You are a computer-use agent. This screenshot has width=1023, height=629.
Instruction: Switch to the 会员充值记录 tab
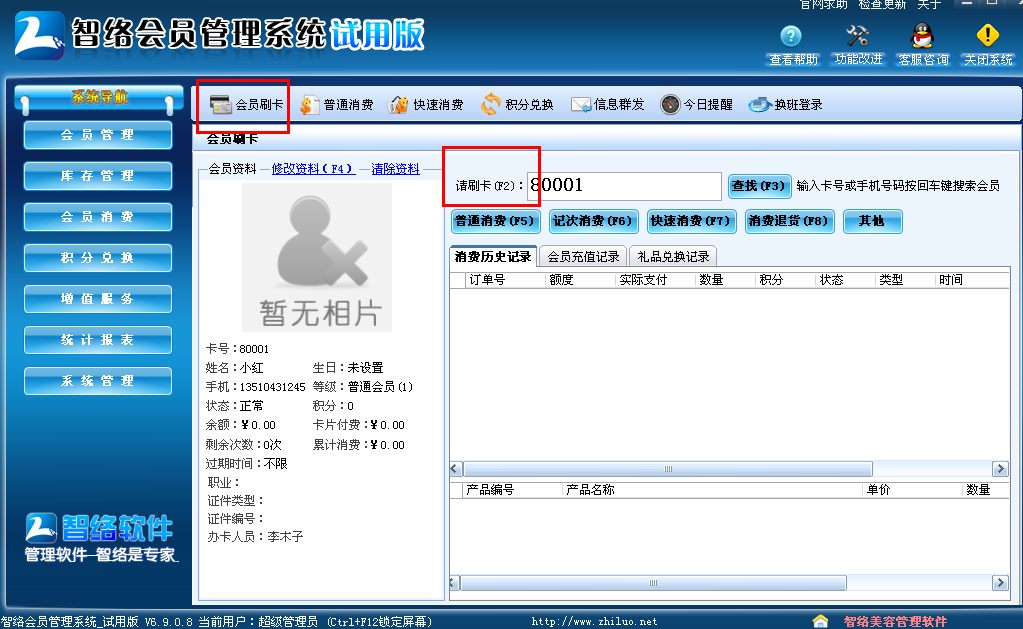[583, 257]
